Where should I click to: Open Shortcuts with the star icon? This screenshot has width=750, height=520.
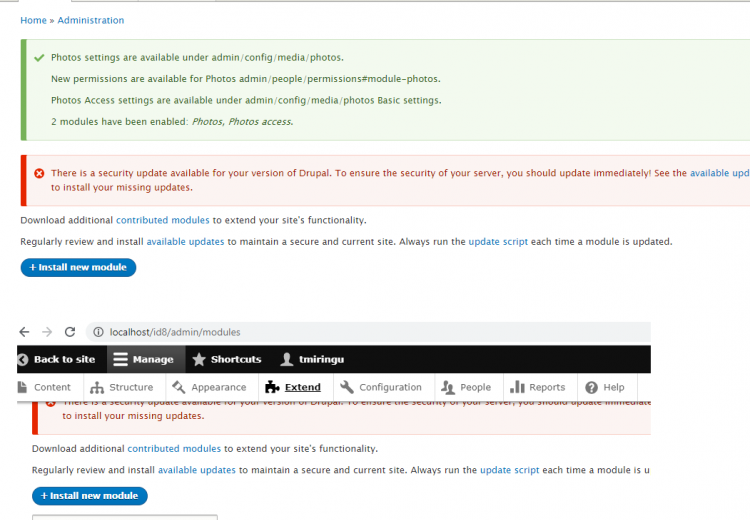pos(226,359)
